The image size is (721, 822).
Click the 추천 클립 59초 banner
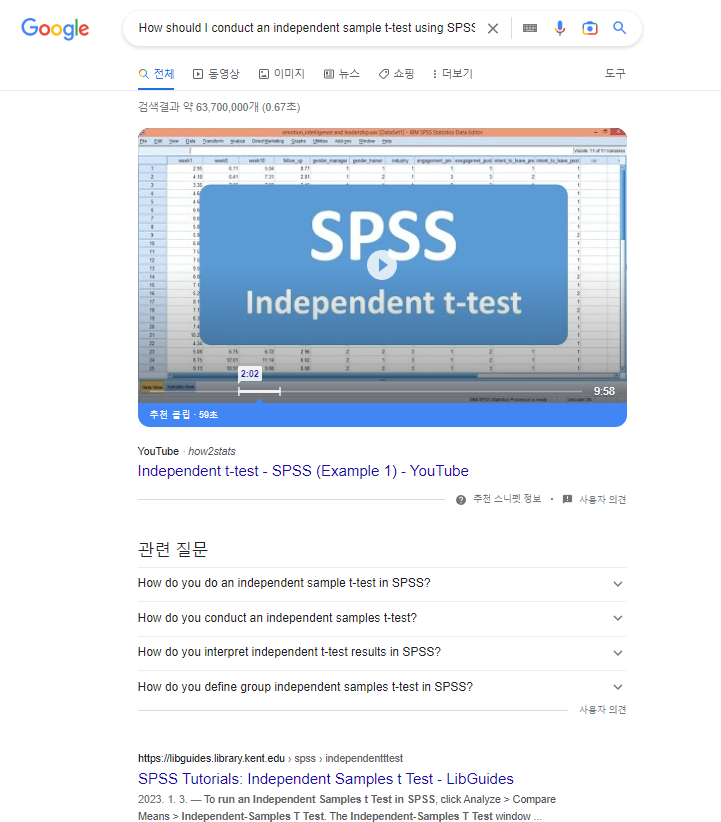(x=382, y=415)
